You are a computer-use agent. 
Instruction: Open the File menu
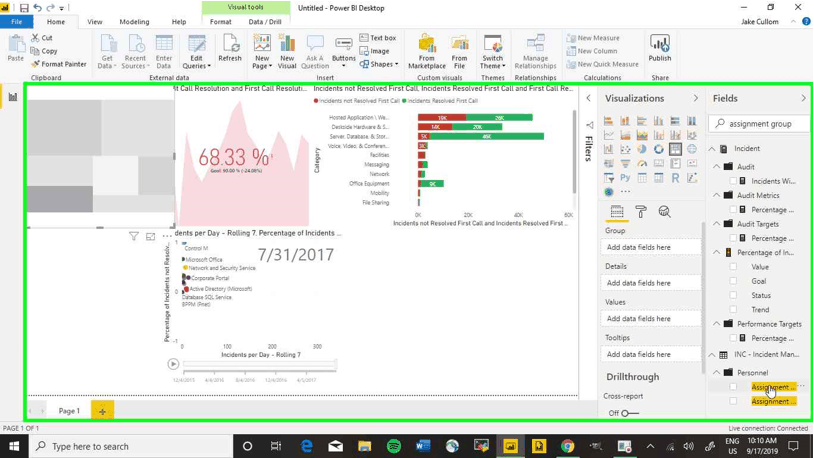(17, 22)
